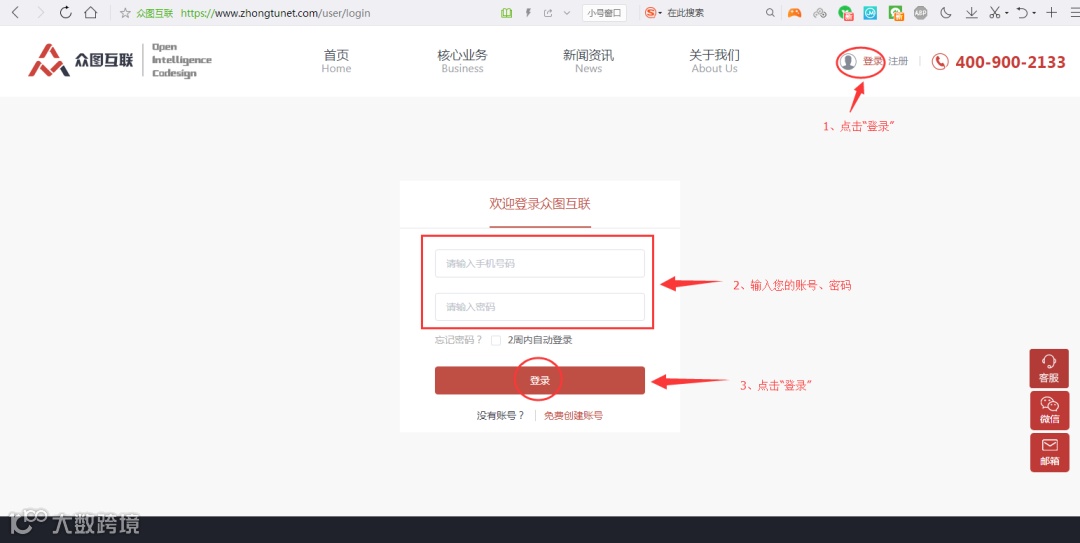Open the green WeChat news extension icon
This screenshot has height=543, width=1080.
pos(895,13)
